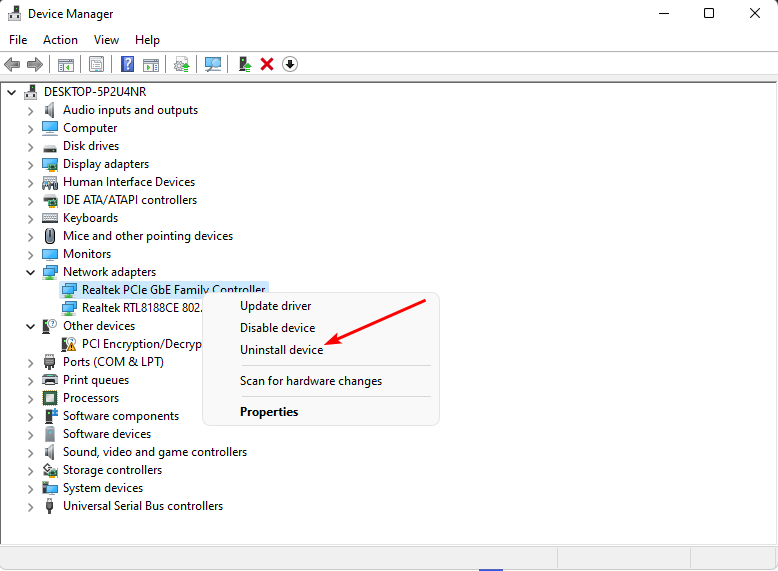The width and height of the screenshot is (778, 571).
Task: Click the Back arrow toolbar icon
Action: coord(12,64)
